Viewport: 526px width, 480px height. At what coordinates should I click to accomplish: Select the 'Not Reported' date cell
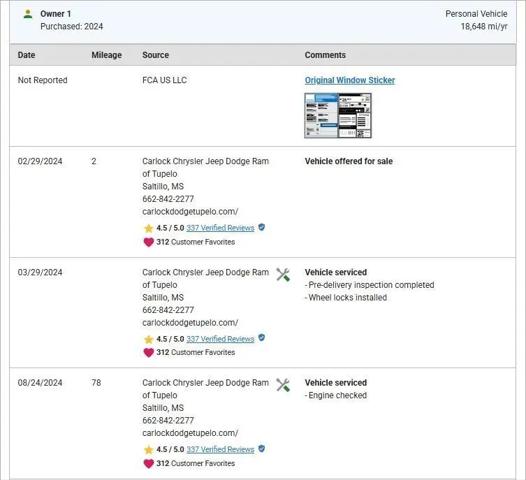(43, 80)
